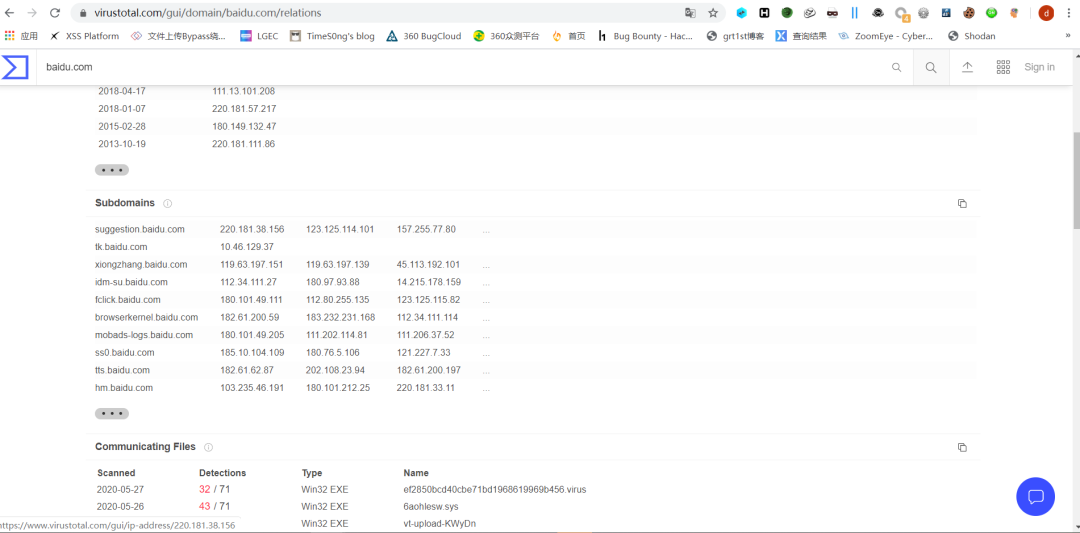Image resolution: width=1080 pixels, height=533 pixels.
Task: Bookmark this page with the star icon
Action: click(x=713, y=12)
